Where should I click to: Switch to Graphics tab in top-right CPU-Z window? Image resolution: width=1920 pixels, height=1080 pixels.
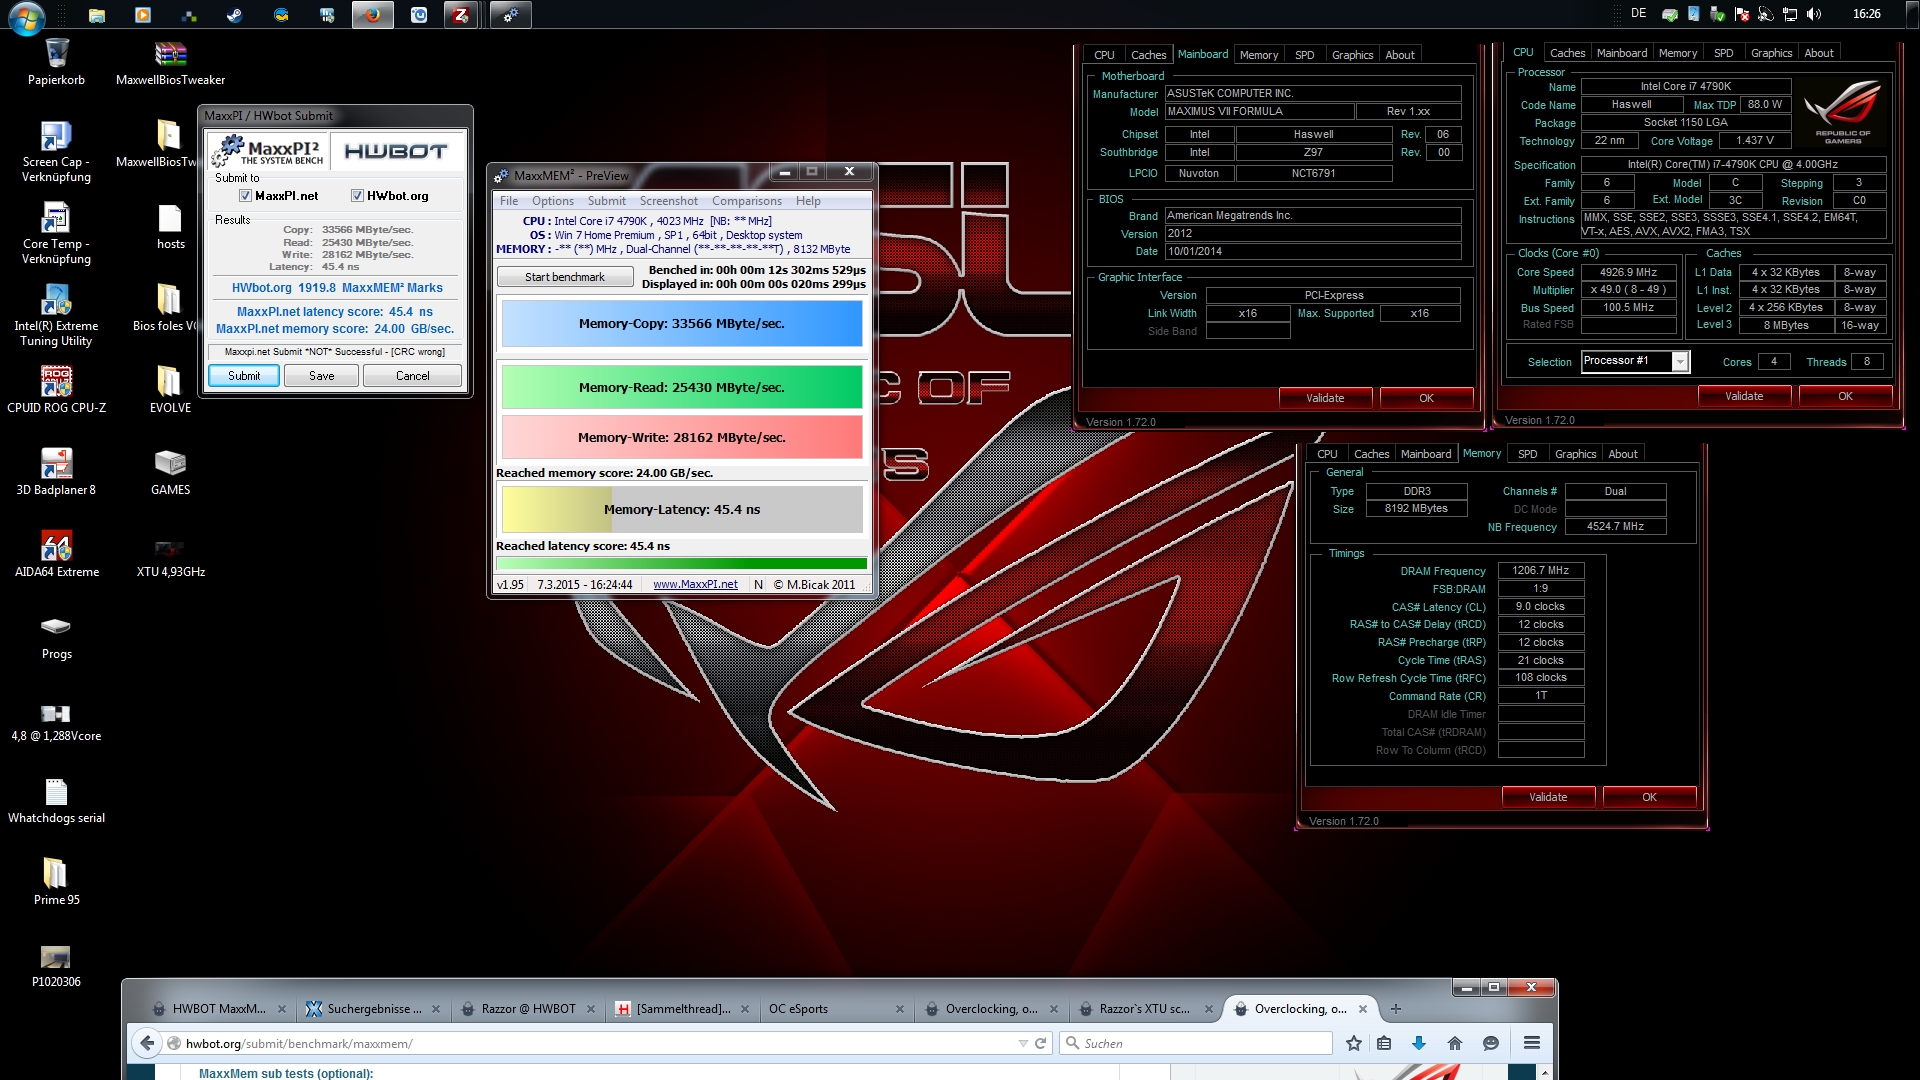click(1771, 53)
